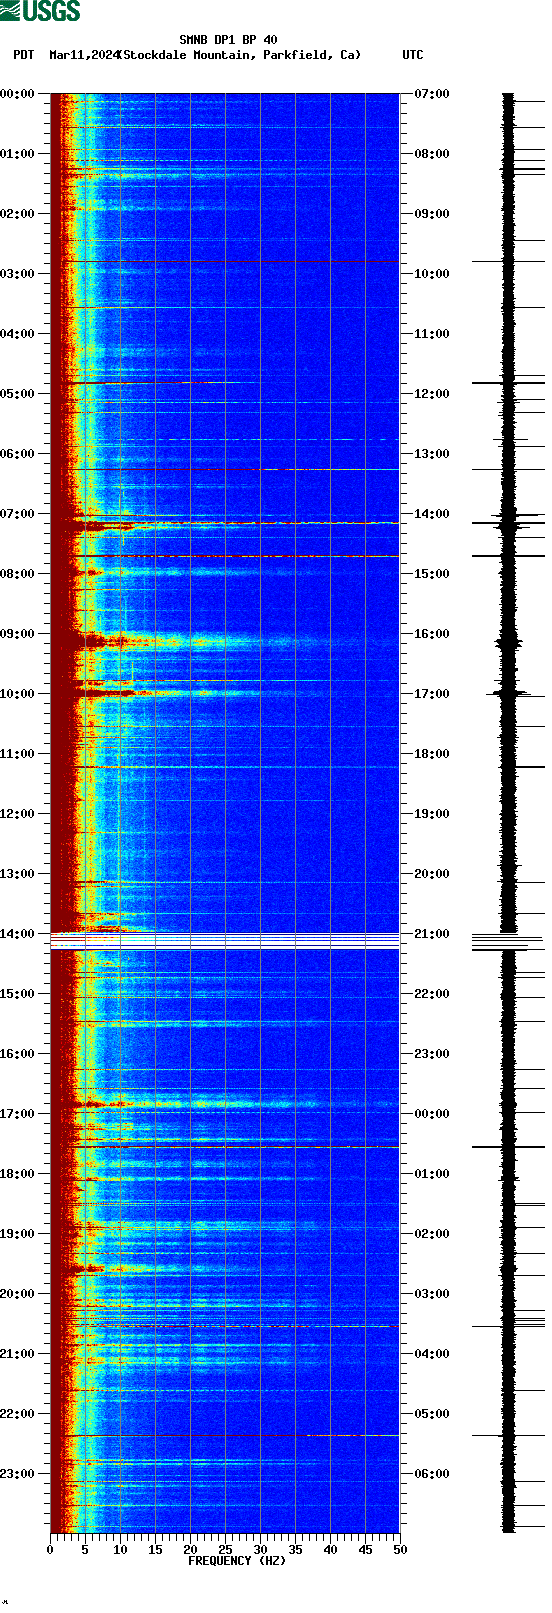Click the '21:00' UTC time label

pos(432,934)
